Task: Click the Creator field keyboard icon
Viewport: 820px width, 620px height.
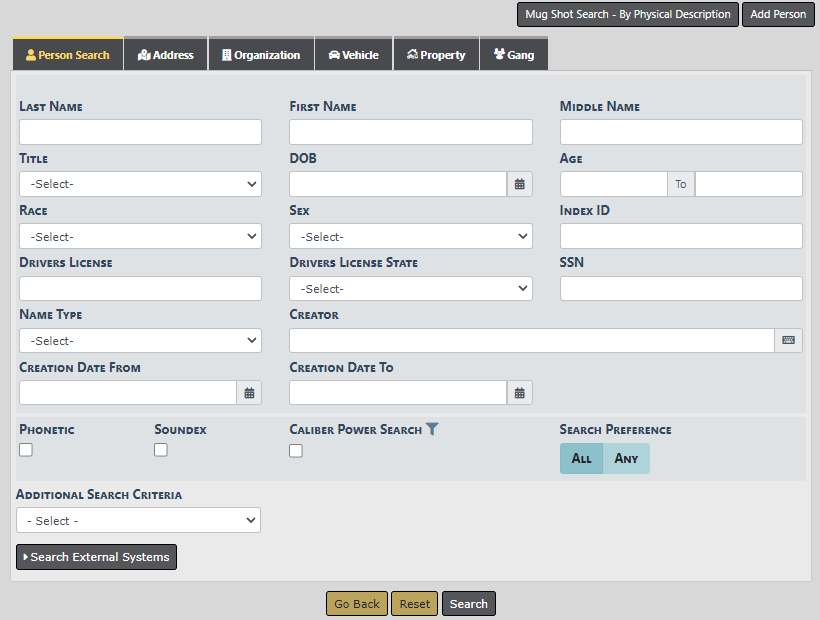Action: tap(788, 341)
